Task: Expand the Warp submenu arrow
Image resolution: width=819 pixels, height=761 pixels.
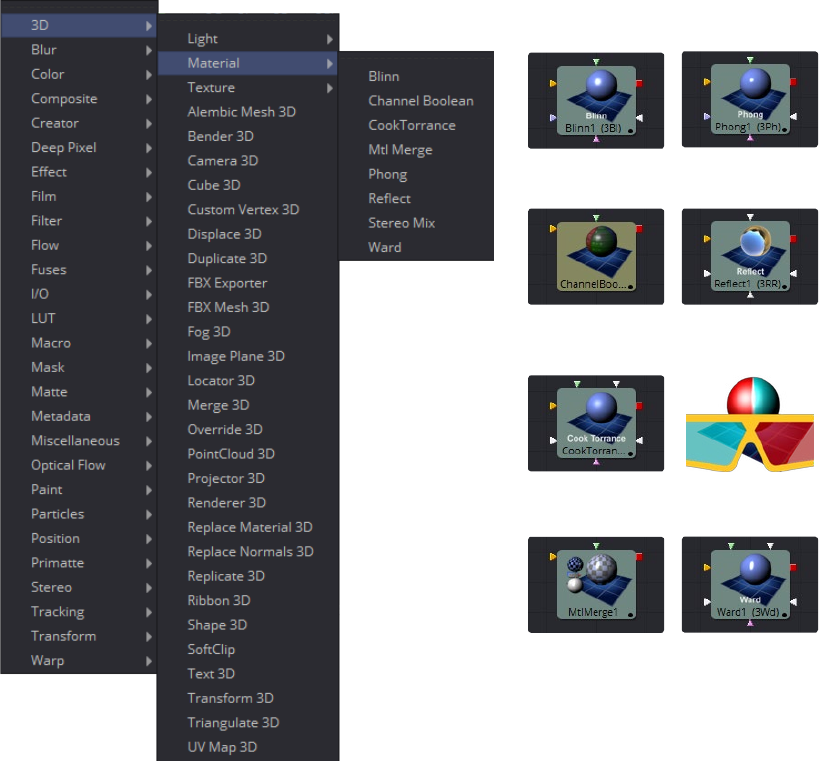Action: 149,661
